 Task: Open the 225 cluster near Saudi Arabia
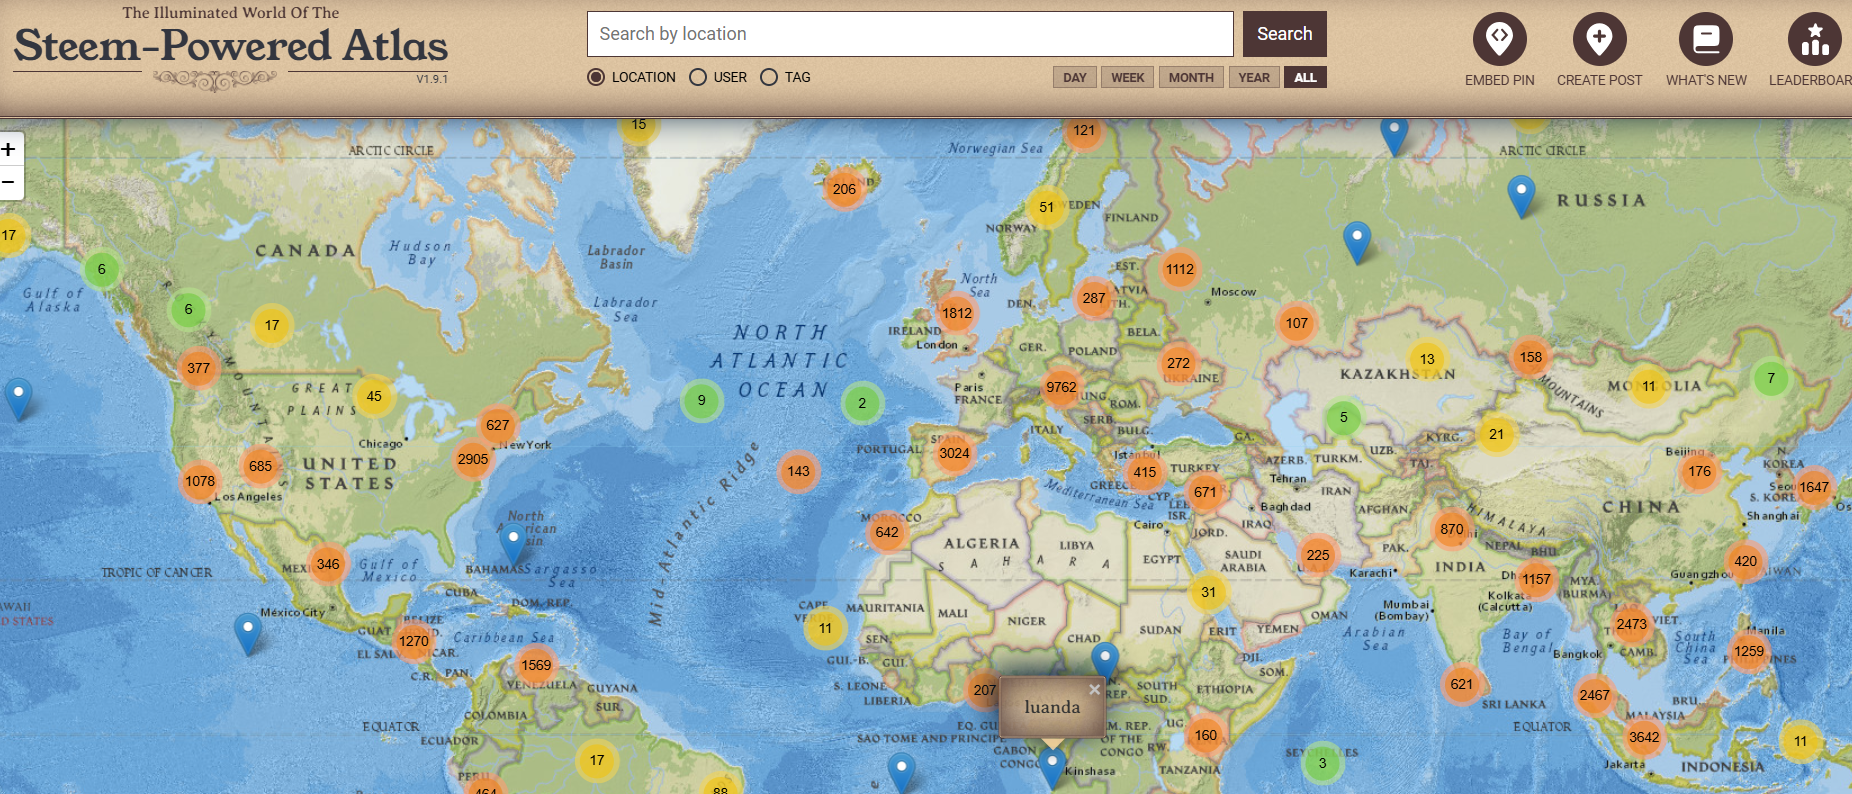[1318, 555]
